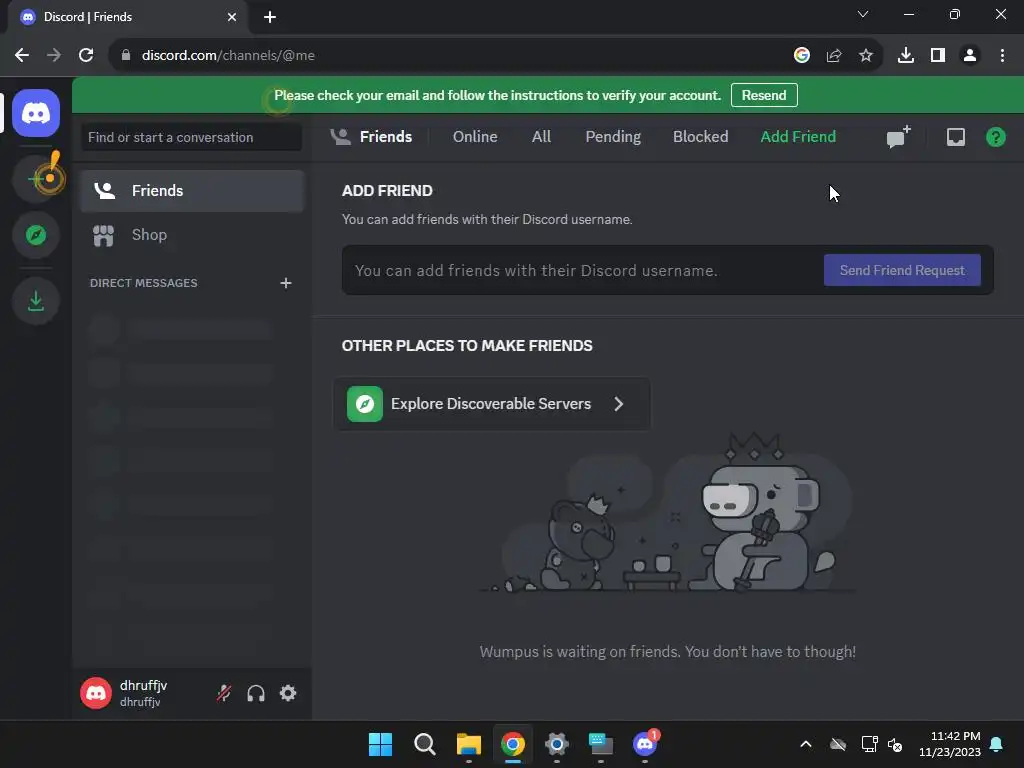
Task: Click the green Help question mark icon
Action: 995,137
